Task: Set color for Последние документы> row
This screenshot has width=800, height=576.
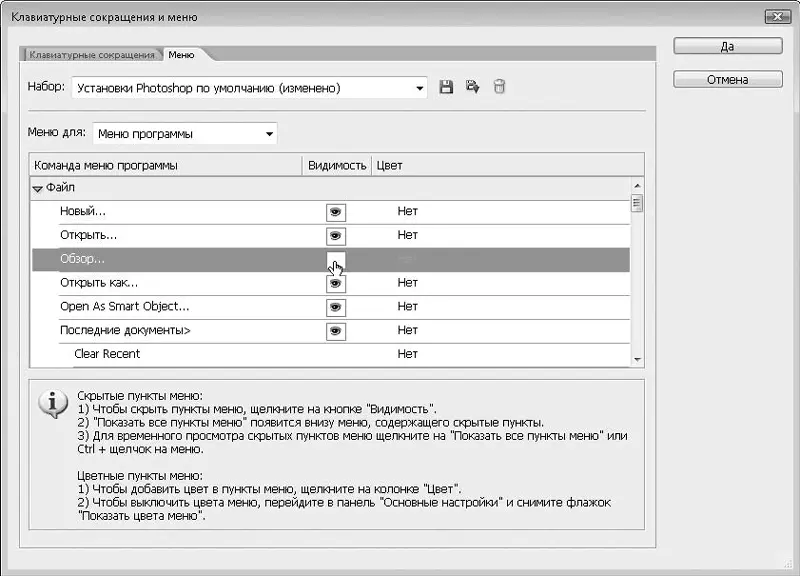Action: pyautogui.click(x=408, y=331)
